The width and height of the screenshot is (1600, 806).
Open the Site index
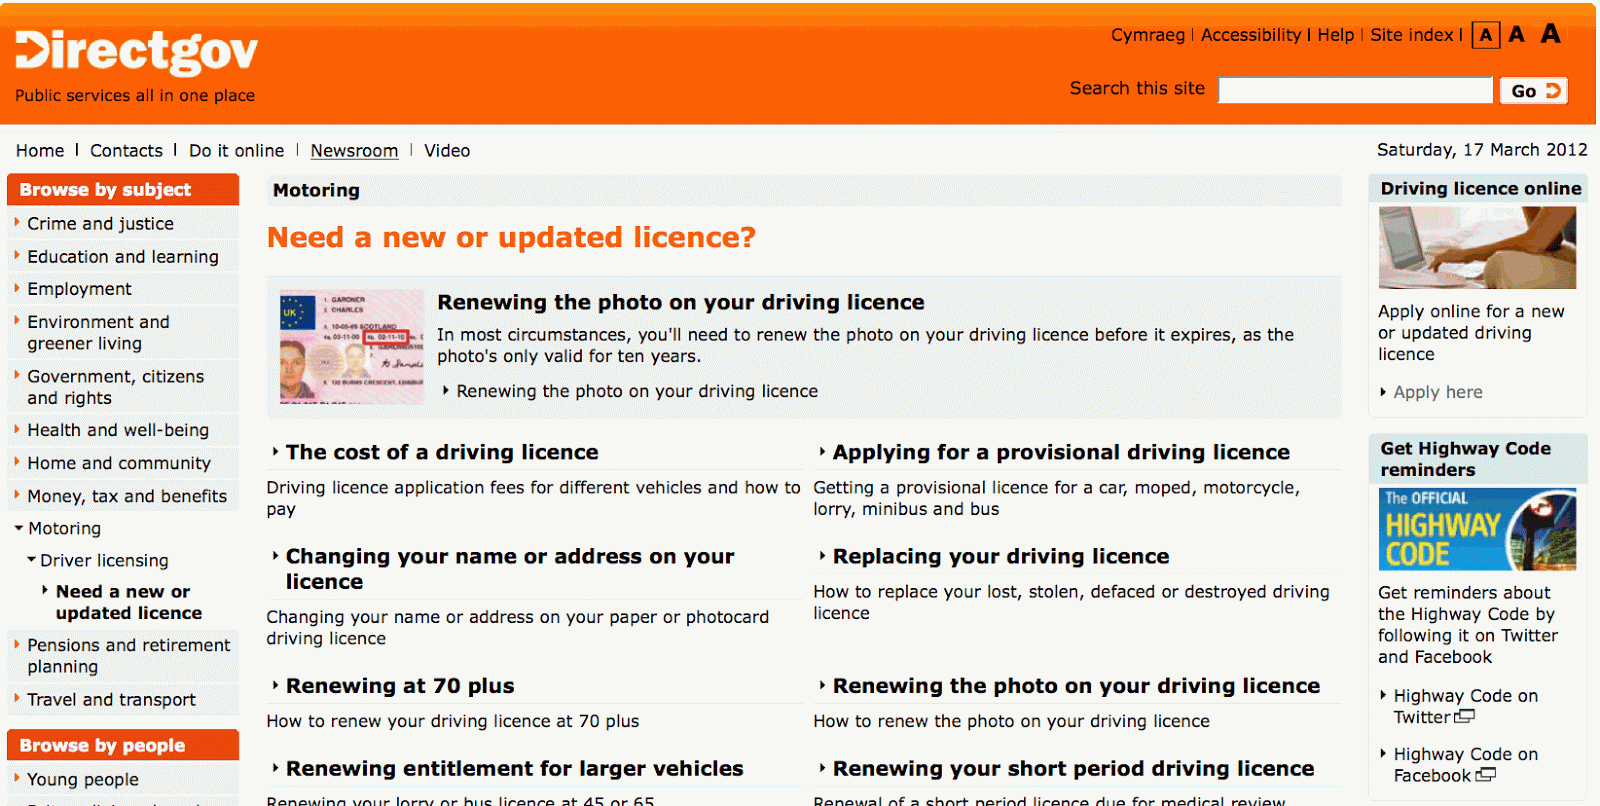click(x=1412, y=35)
